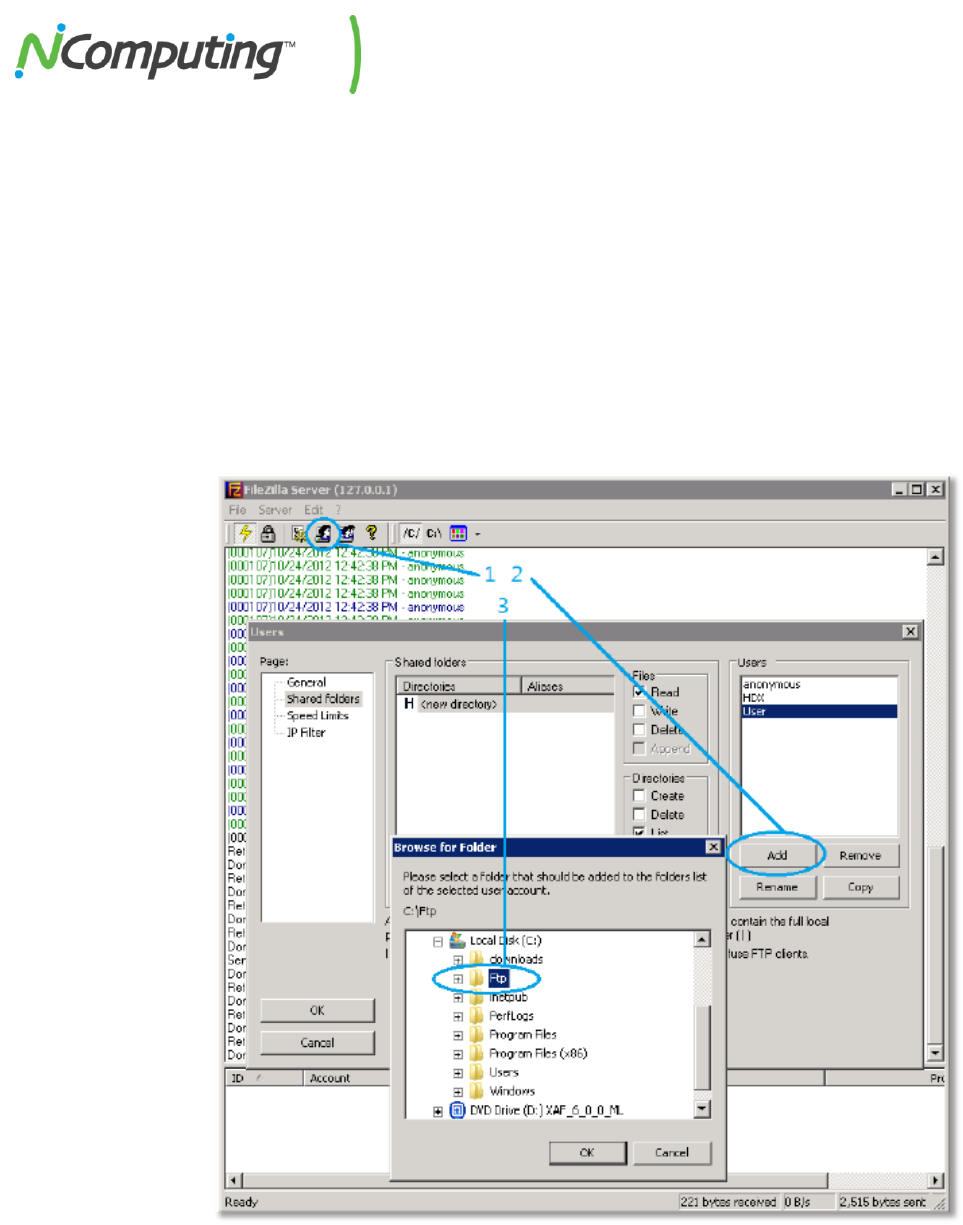Expand the DVD Drive (D:) node
The width and height of the screenshot is (963, 1225).
coord(437,1111)
